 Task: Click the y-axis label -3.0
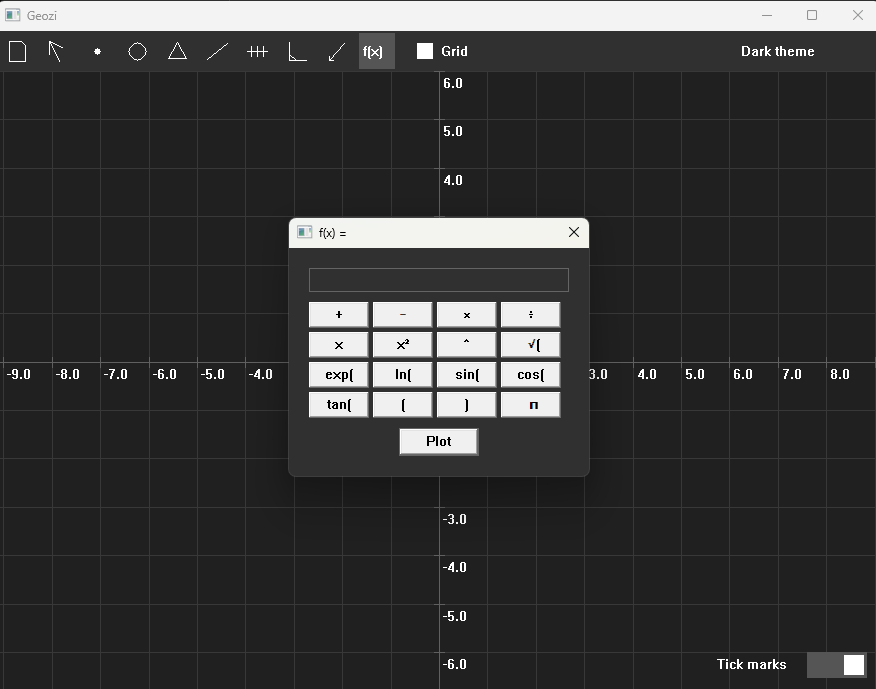coord(454,520)
